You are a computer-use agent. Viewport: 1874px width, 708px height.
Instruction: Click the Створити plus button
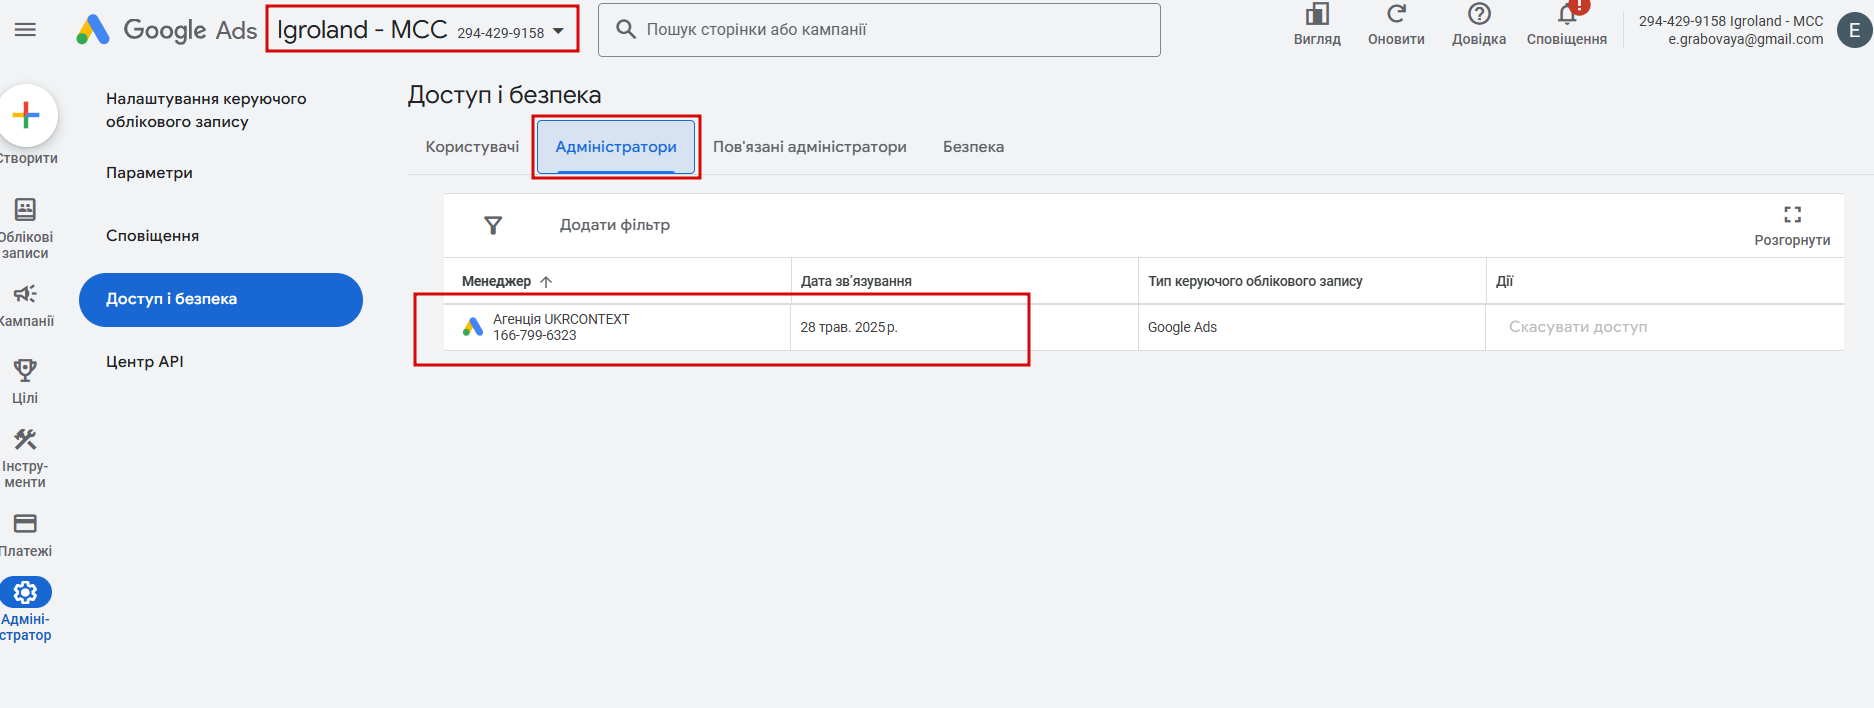[x=26, y=115]
